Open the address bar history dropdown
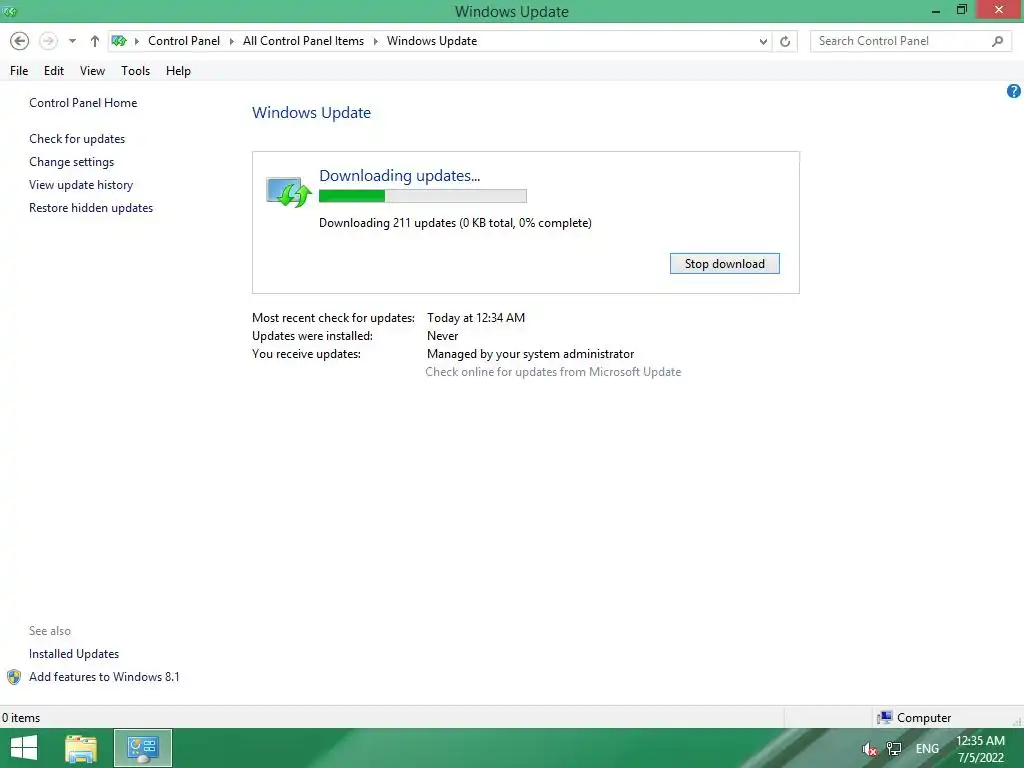This screenshot has width=1024, height=768. coord(763,41)
